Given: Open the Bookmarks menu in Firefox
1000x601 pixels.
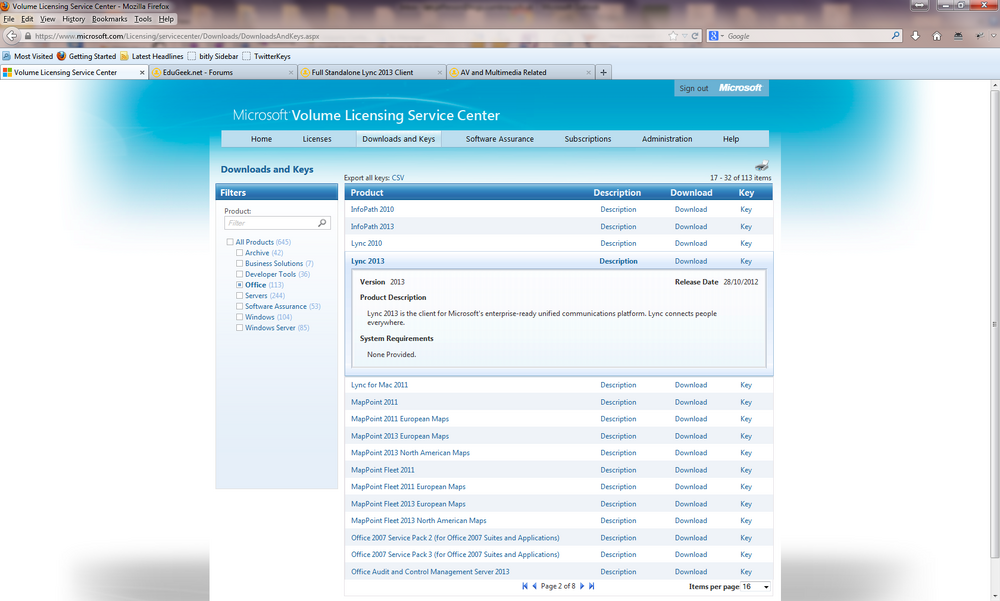Looking at the screenshot, I should pos(109,19).
